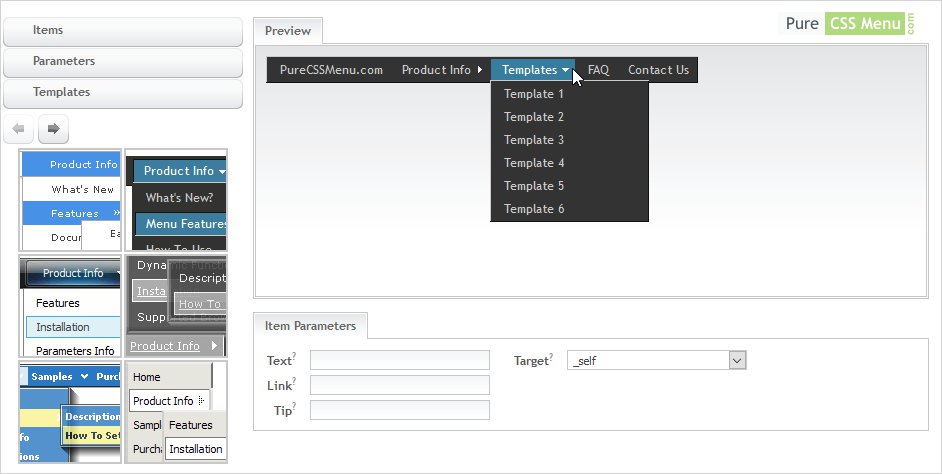
Task: Click the right arrow navigation button
Action: click(53, 129)
